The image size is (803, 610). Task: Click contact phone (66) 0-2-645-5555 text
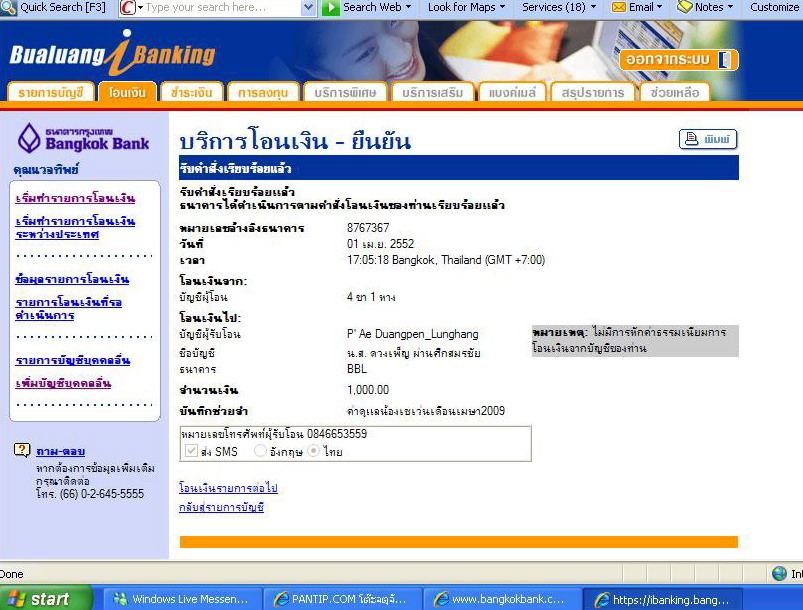tap(102, 494)
